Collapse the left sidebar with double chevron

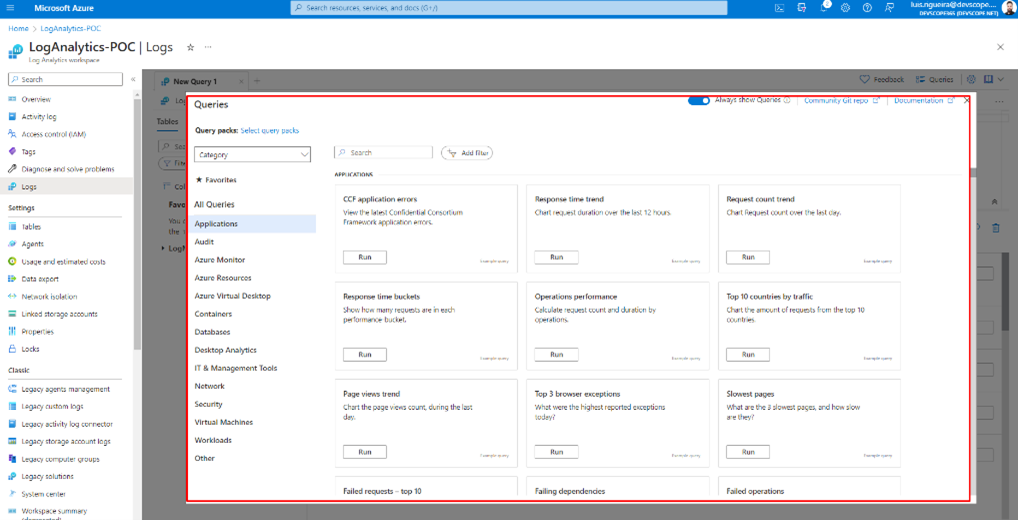tap(133, 79)
